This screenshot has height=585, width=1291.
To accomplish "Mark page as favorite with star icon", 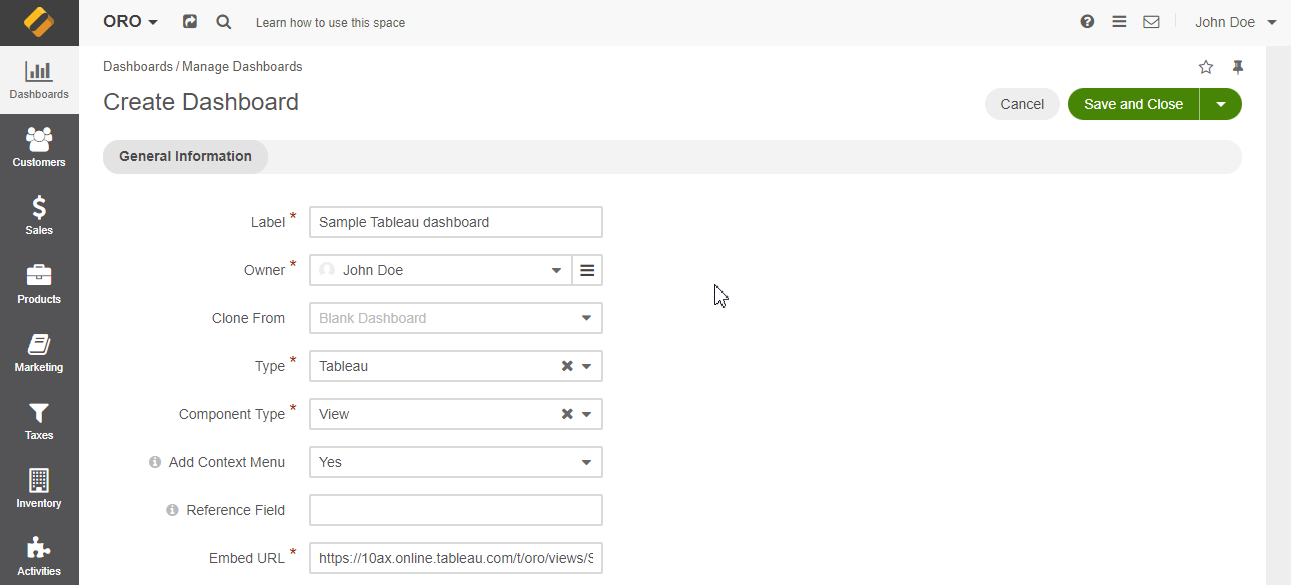I will 1206,67.
